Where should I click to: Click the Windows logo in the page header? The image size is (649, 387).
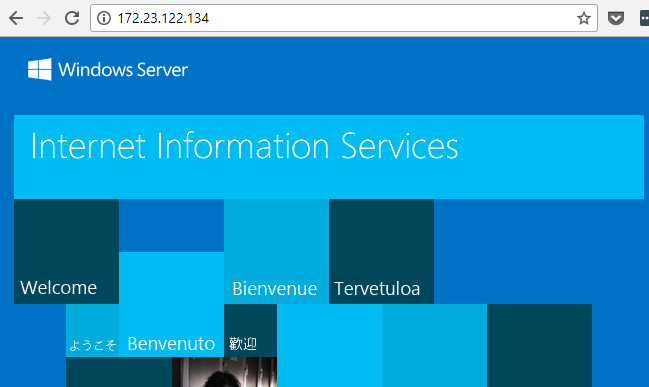point(40,69)
